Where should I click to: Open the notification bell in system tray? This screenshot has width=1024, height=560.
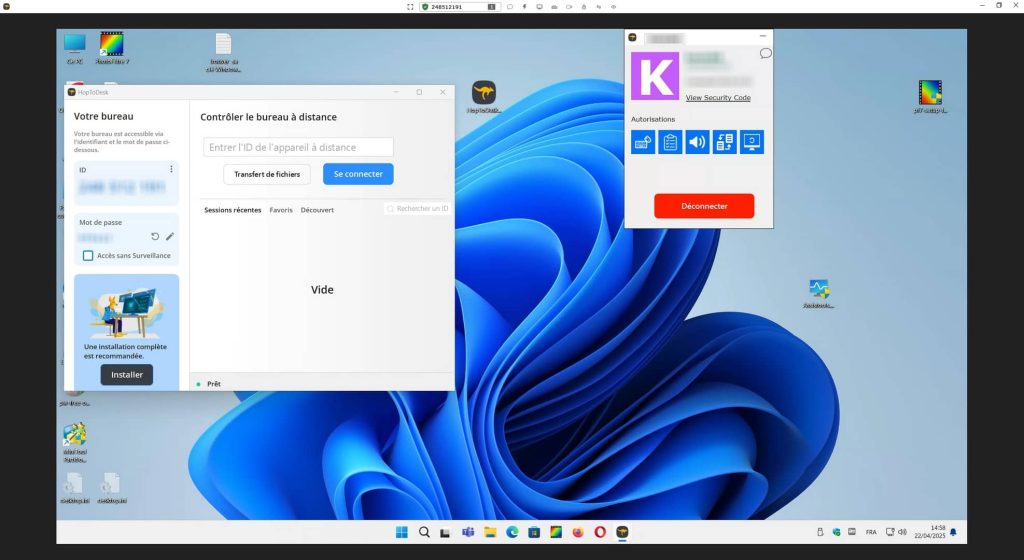point(953,533)
